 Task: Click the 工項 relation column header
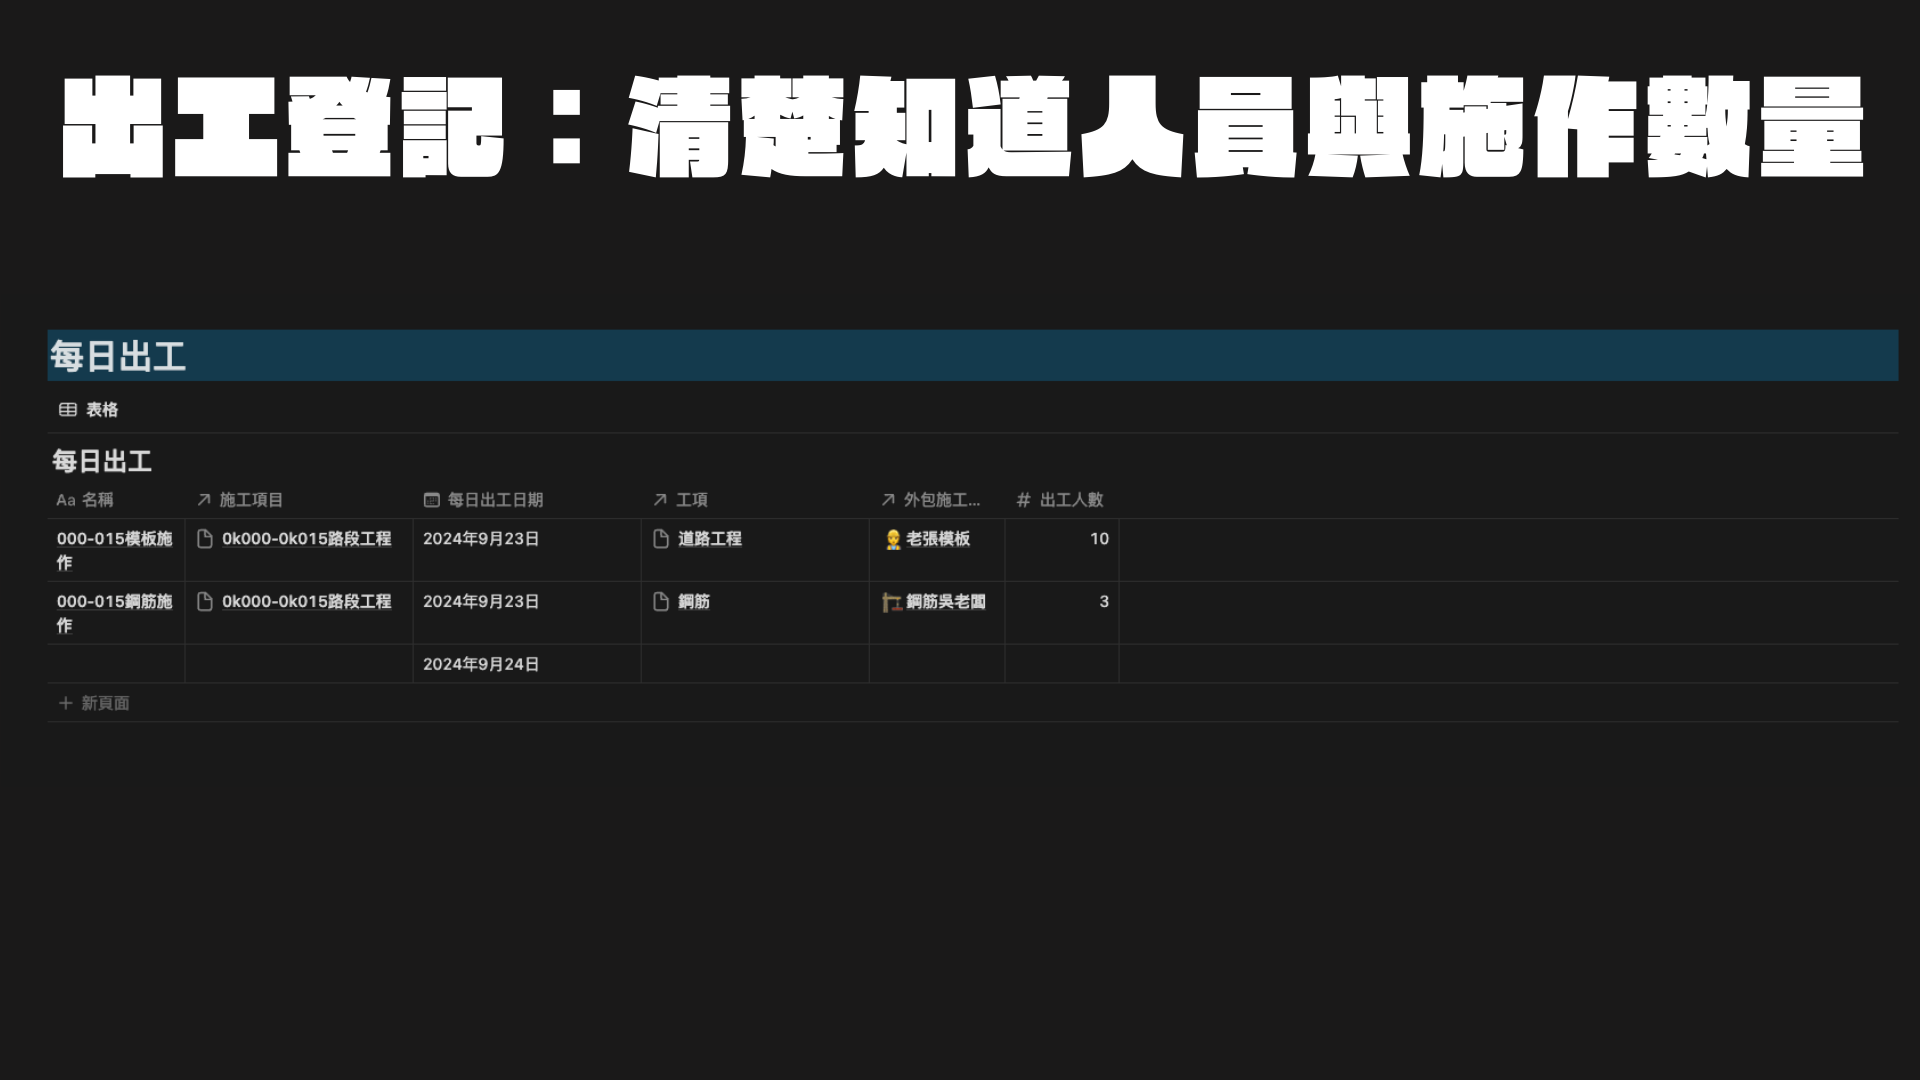[x=691, y=500]
